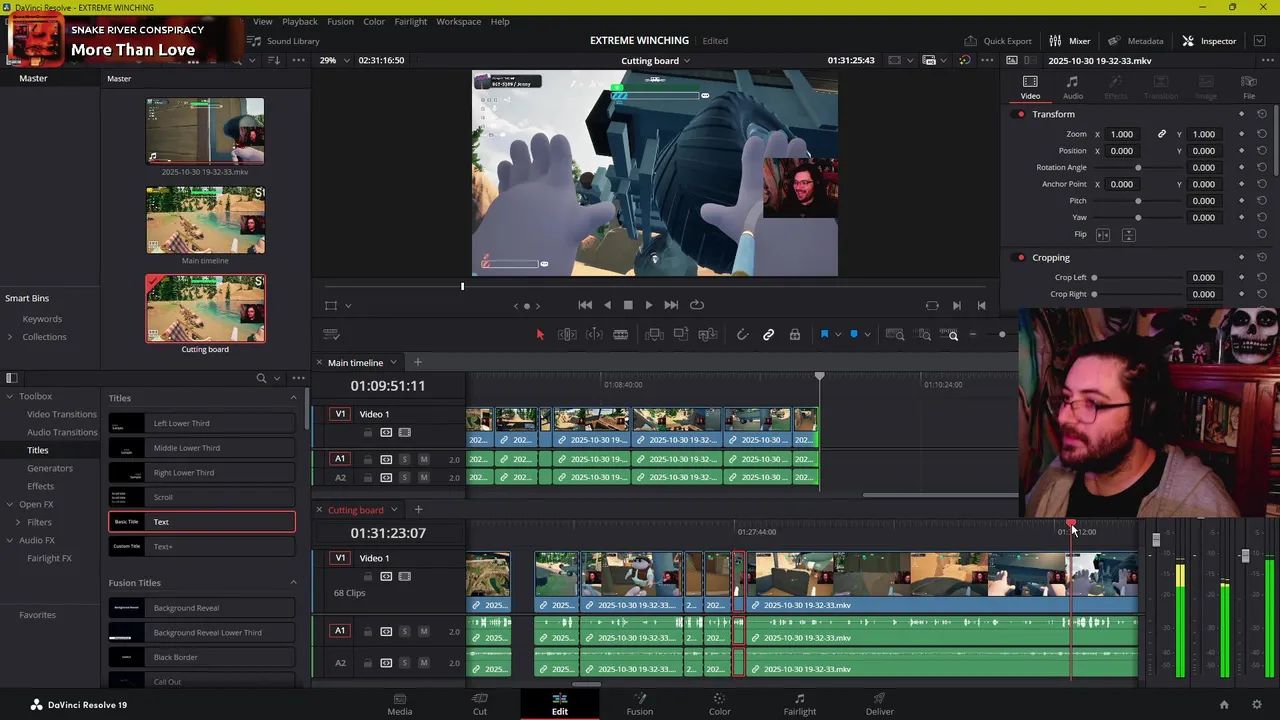The image size is (1280, 720).
Task: Toggle the Cropping enable switch
Action: [x=1020, y=258]
